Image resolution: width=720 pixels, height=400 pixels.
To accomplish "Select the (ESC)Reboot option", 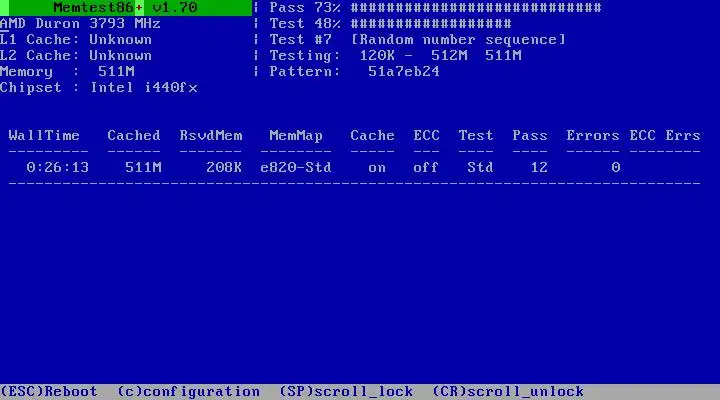I will coord(49,391).
